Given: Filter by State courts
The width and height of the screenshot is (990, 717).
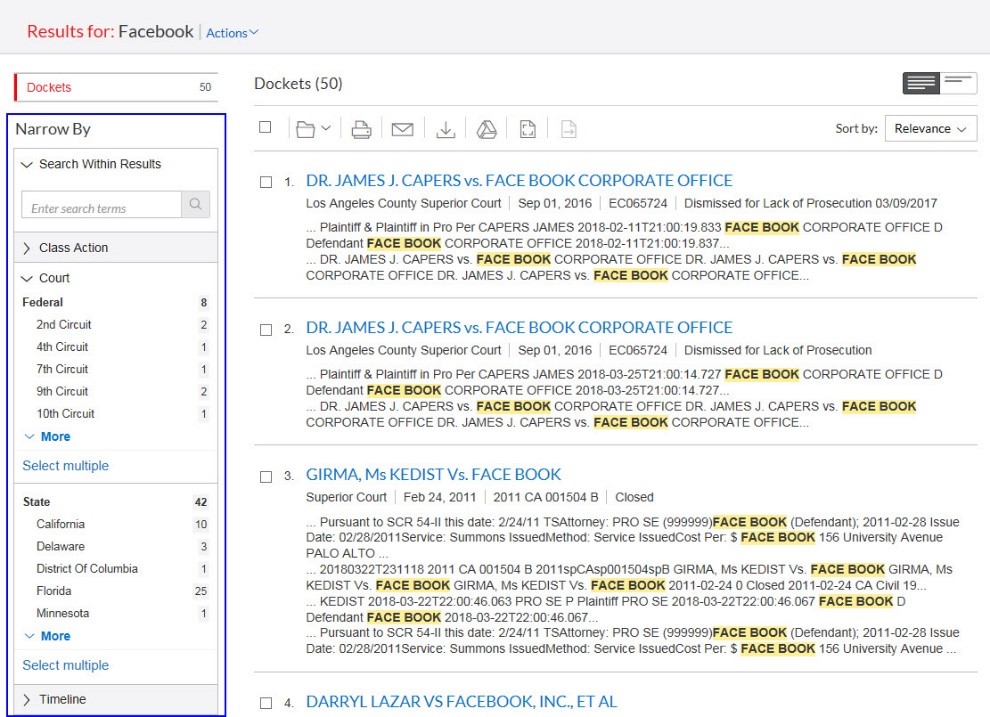Looking at the screenshot, I should click(x=36, y=502).
